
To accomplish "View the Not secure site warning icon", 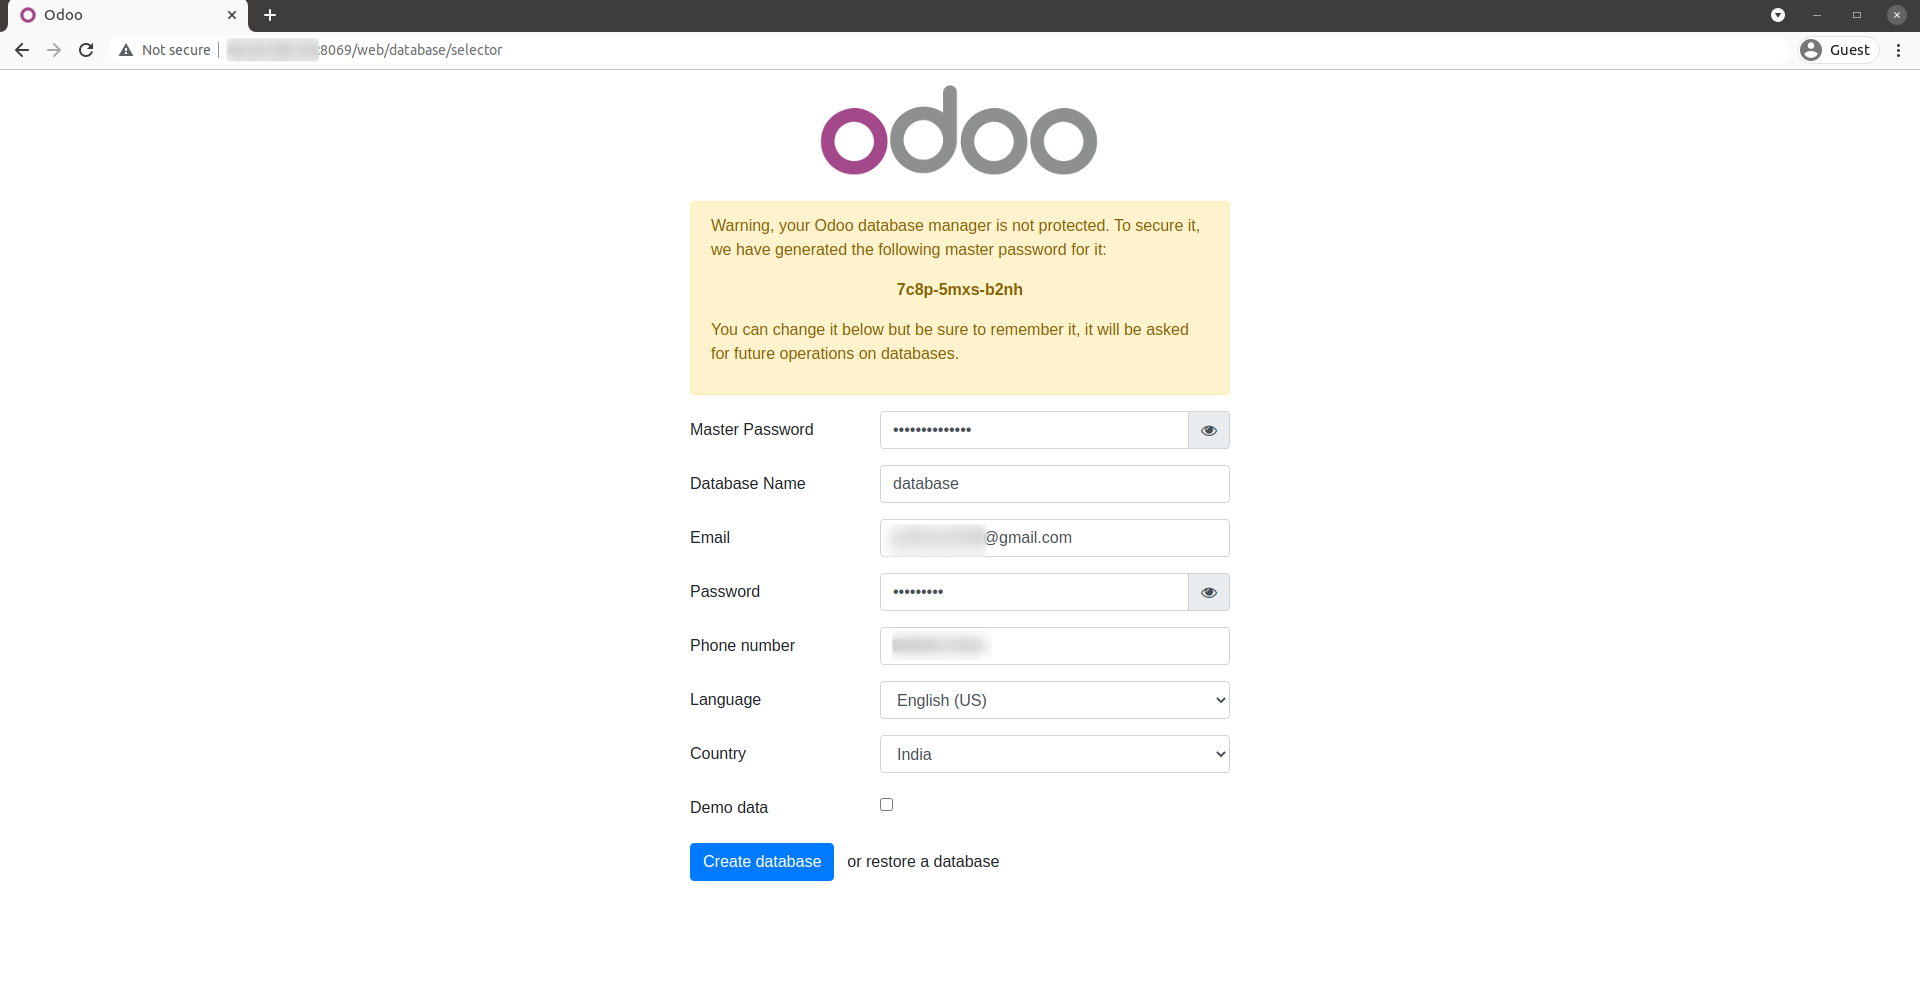I will [126, 50].
